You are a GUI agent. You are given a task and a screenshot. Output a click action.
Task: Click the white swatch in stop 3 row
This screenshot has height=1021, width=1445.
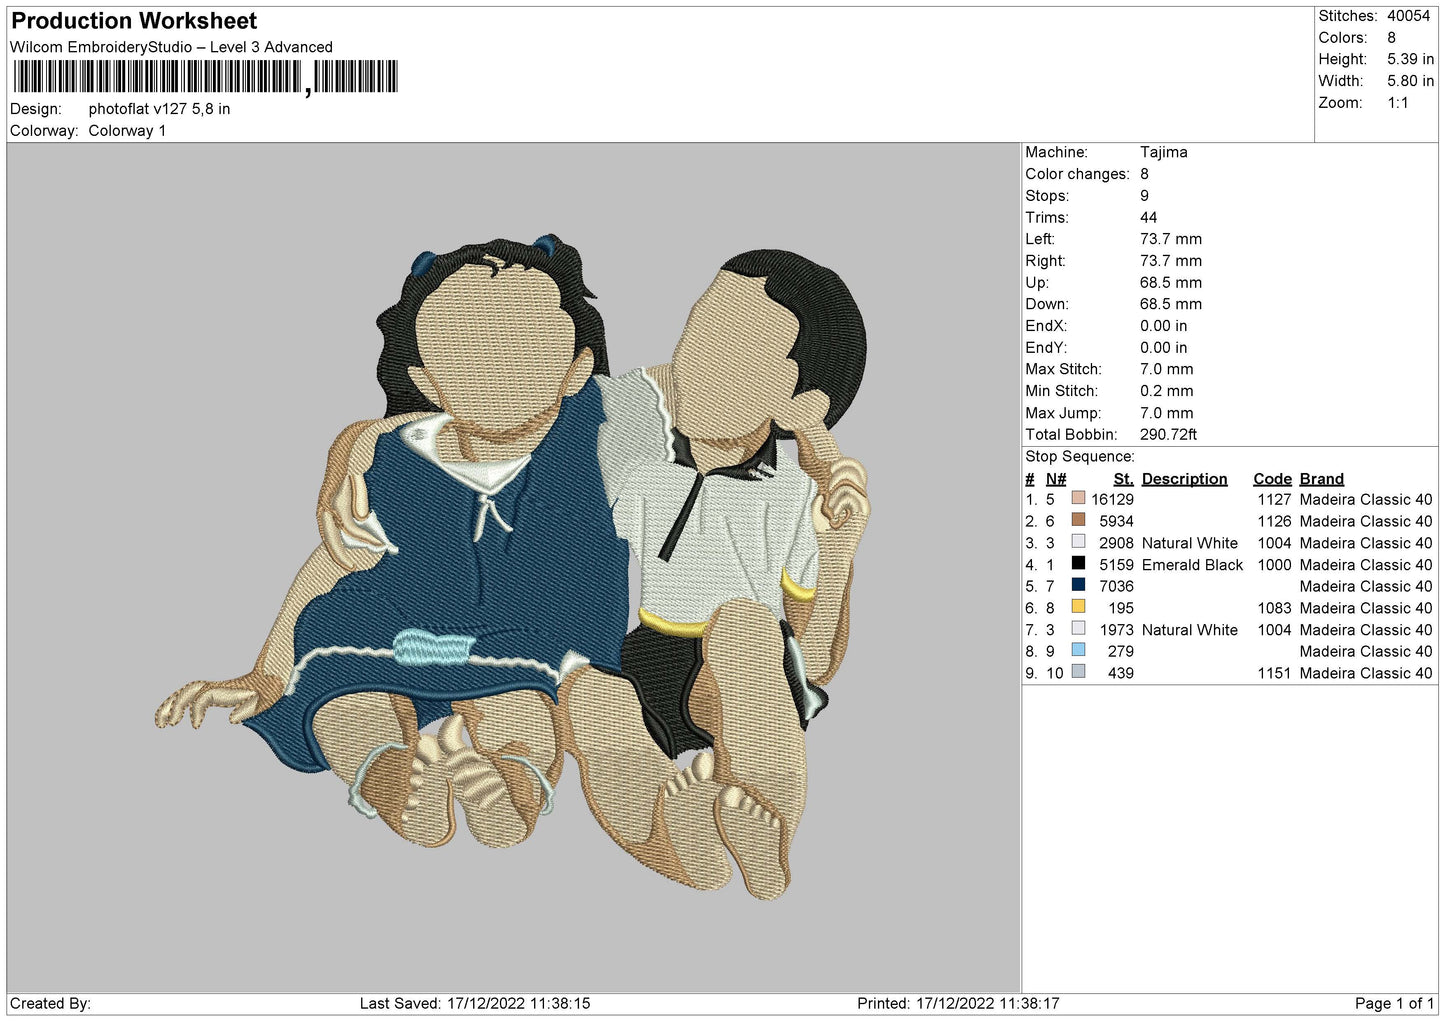pos(1078,542)
